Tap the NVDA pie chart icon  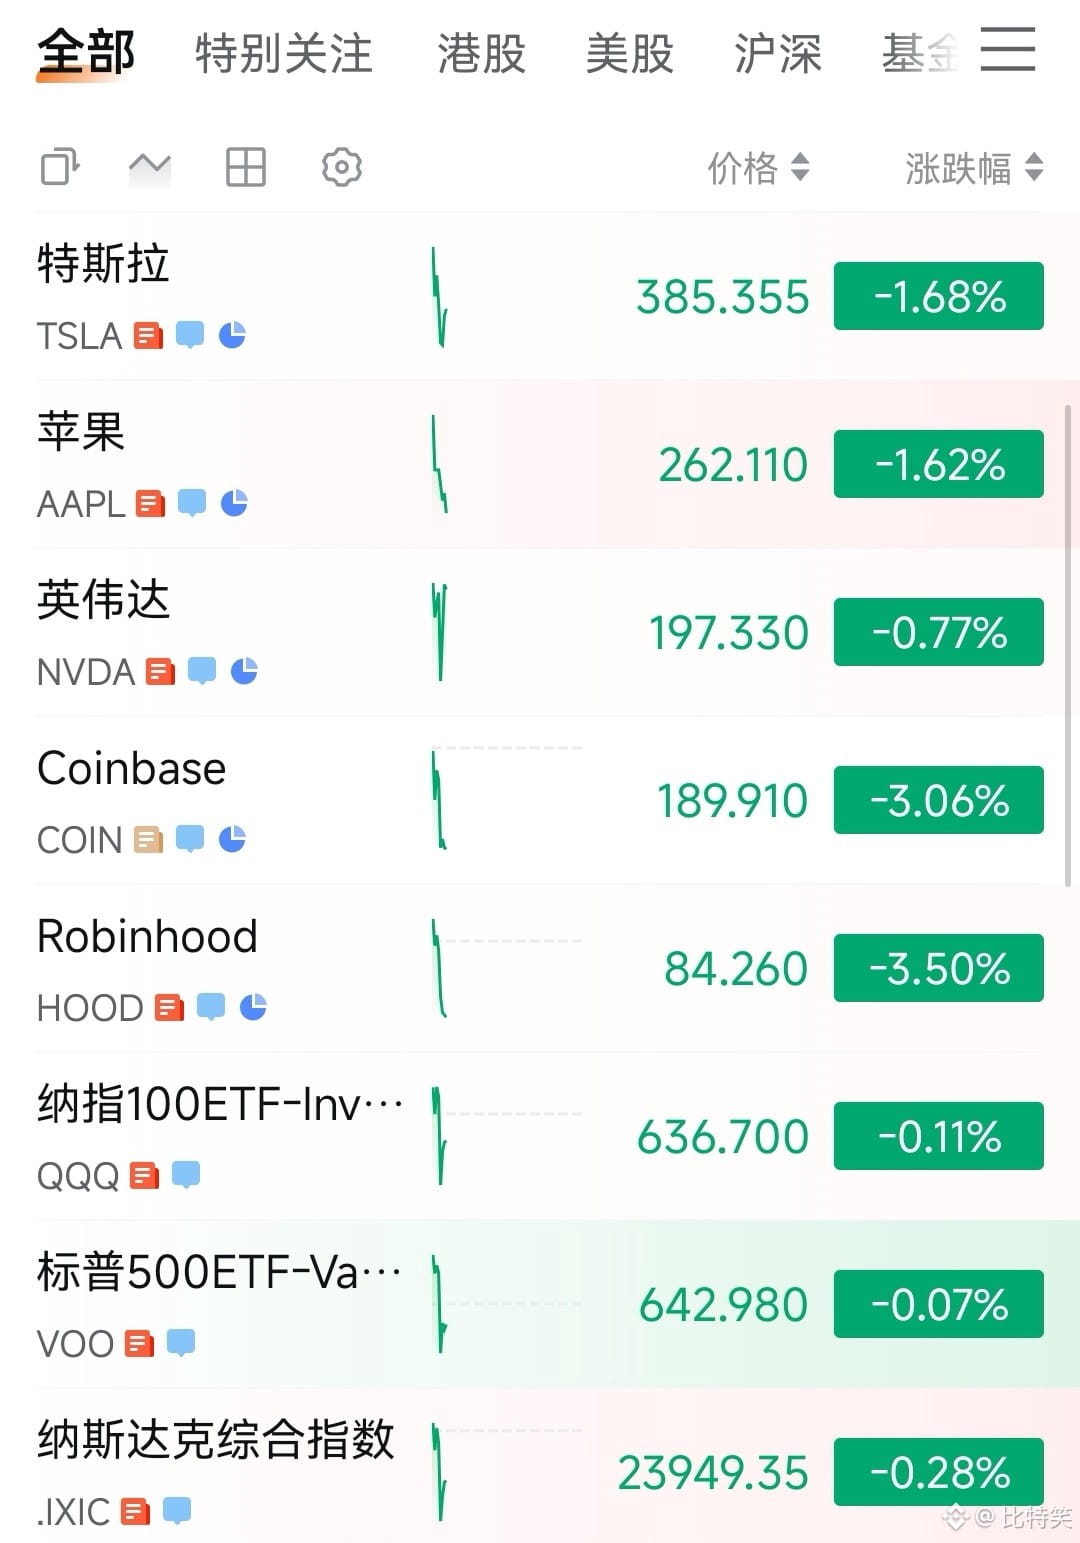[x=244, y=671]
